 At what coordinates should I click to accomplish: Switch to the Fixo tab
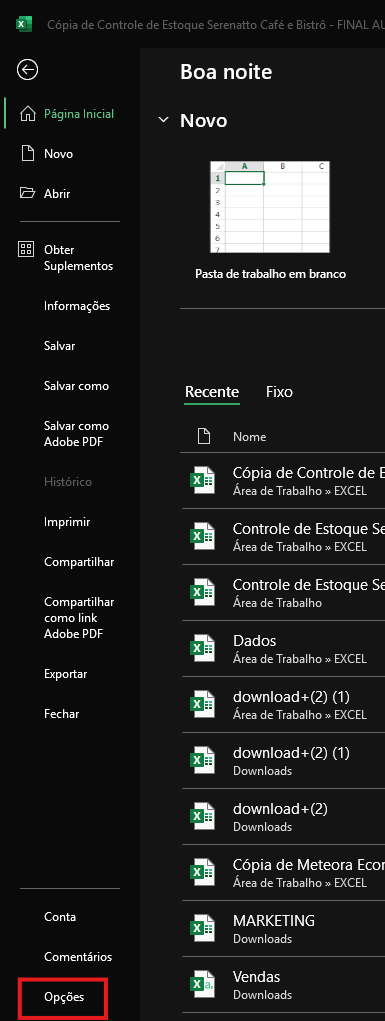pyautogui.click(x=279, y=392)
